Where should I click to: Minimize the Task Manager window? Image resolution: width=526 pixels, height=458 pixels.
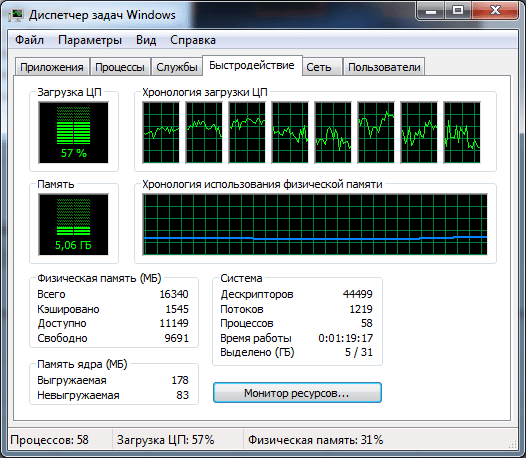431,11
